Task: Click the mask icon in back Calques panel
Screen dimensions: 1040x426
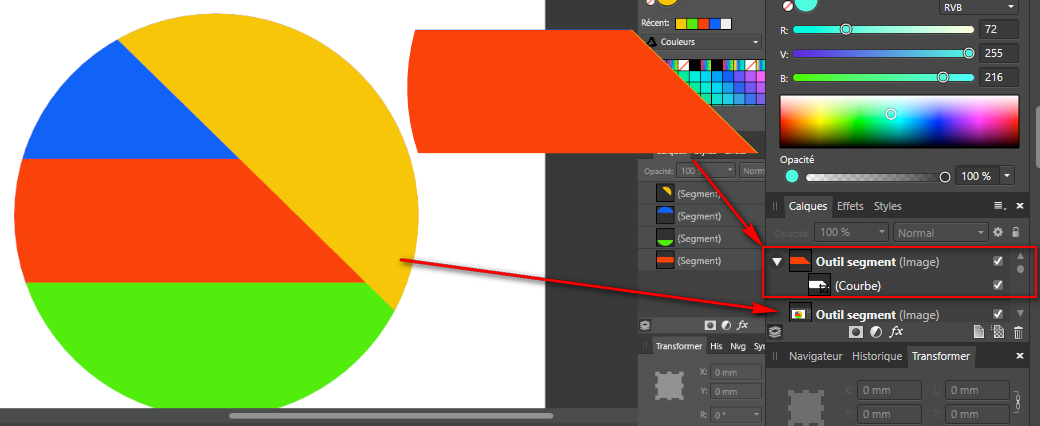Action: pos(710,325)
